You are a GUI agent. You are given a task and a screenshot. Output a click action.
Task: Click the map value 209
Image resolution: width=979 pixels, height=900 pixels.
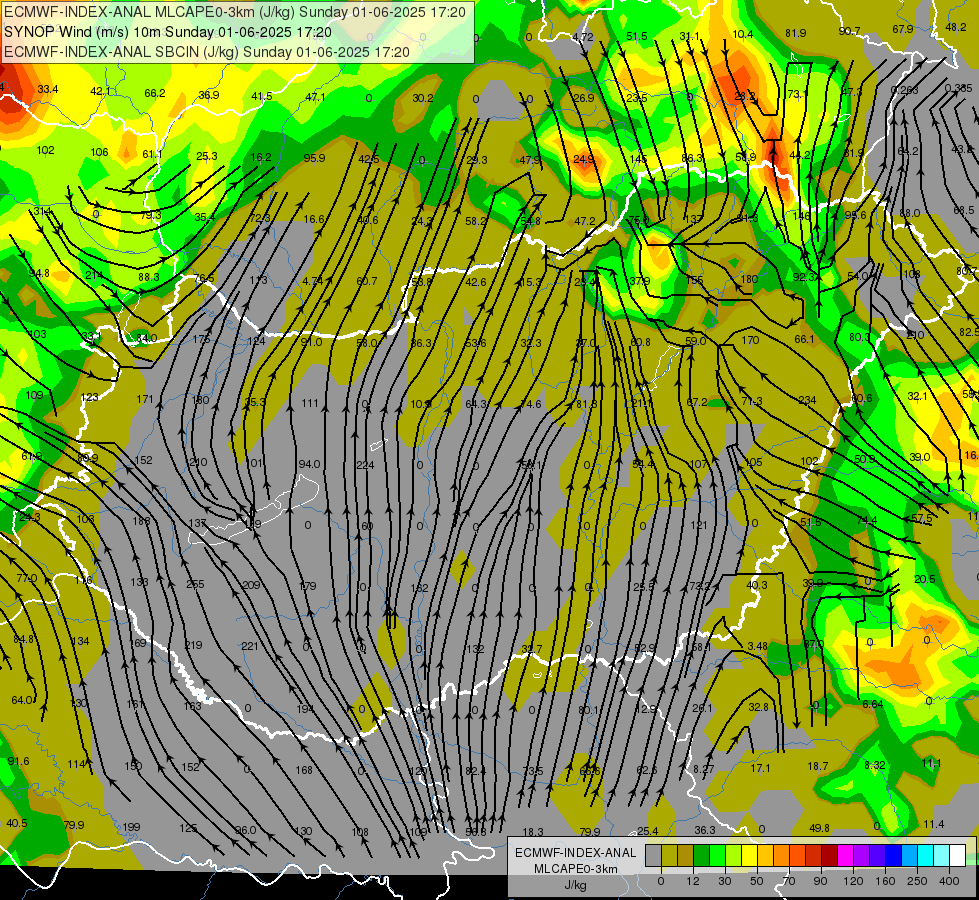(x=251, y=585)
